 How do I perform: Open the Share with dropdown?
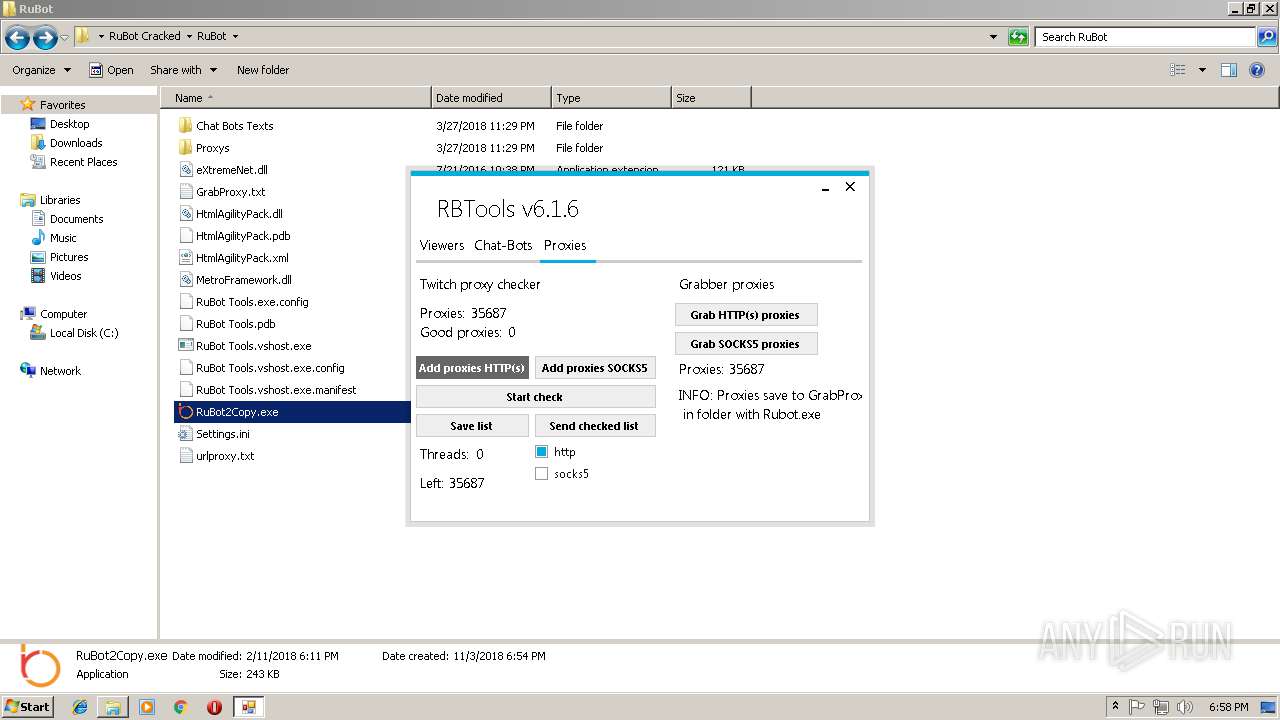pos(183,70)
